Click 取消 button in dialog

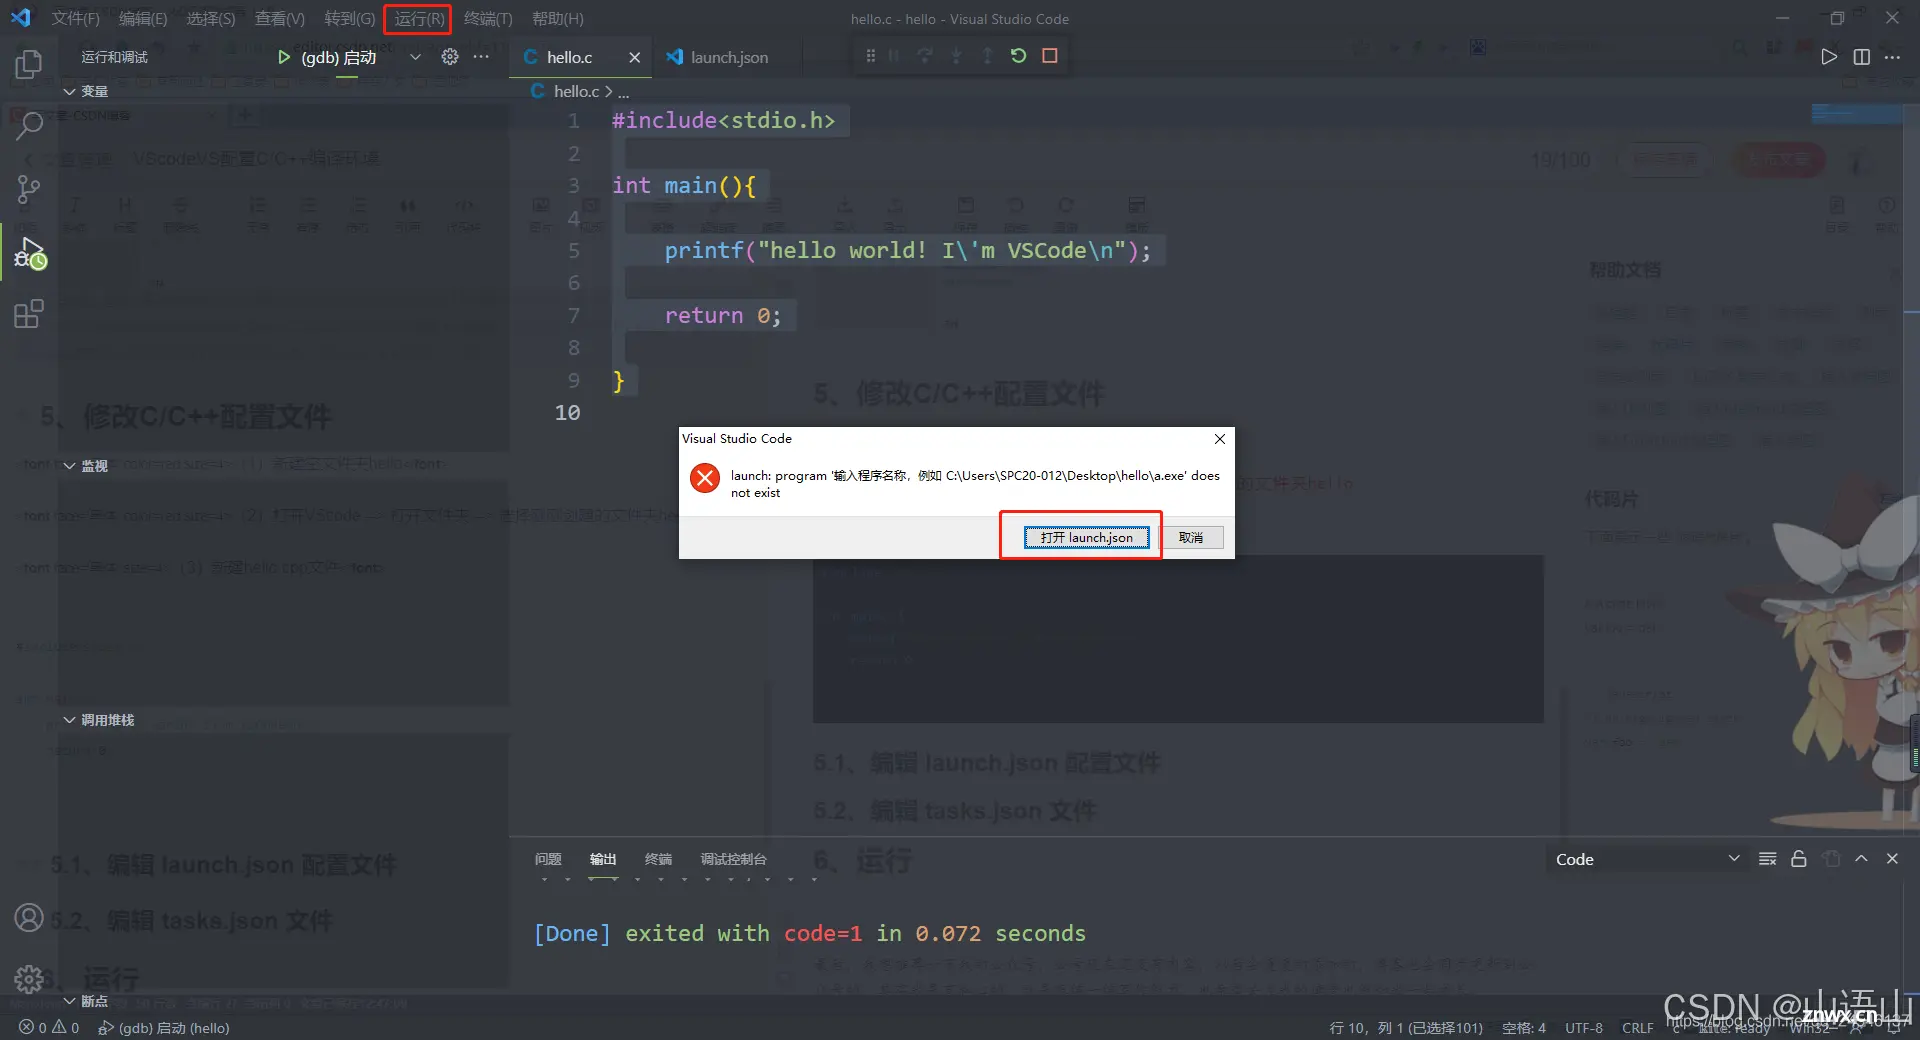click(x=1191, y=538)
